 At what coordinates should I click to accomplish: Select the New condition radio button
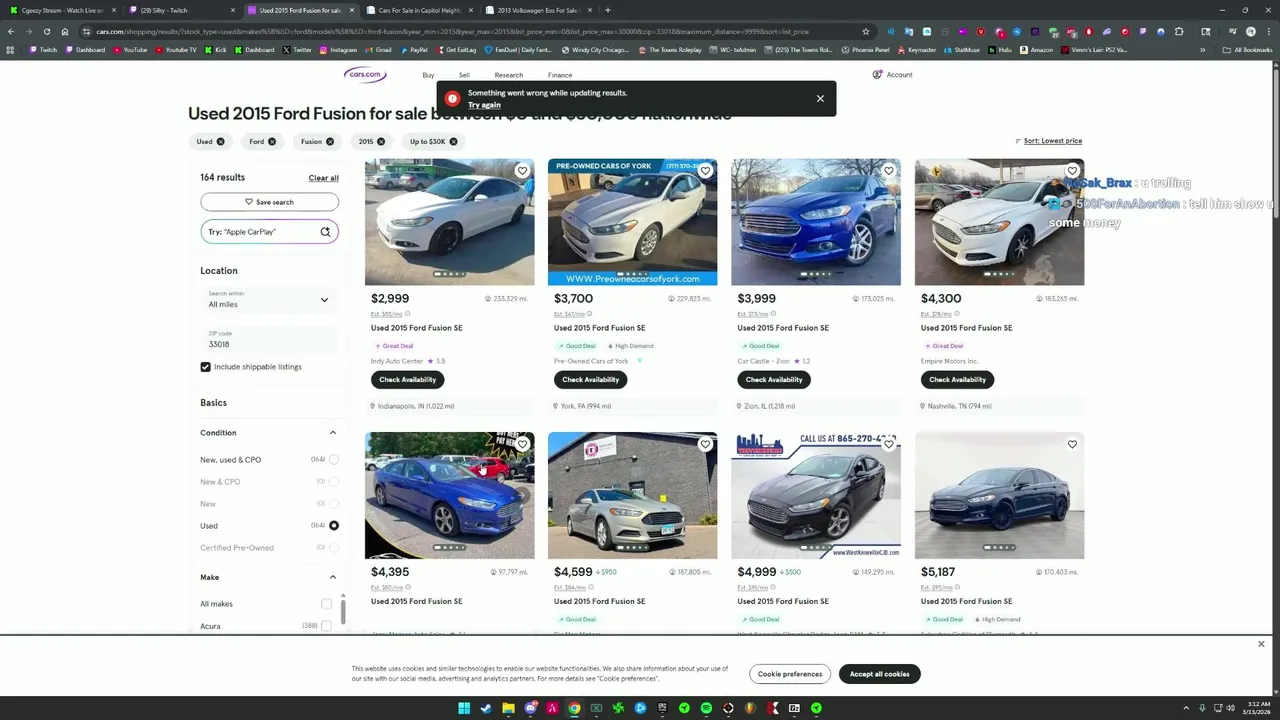334,504
